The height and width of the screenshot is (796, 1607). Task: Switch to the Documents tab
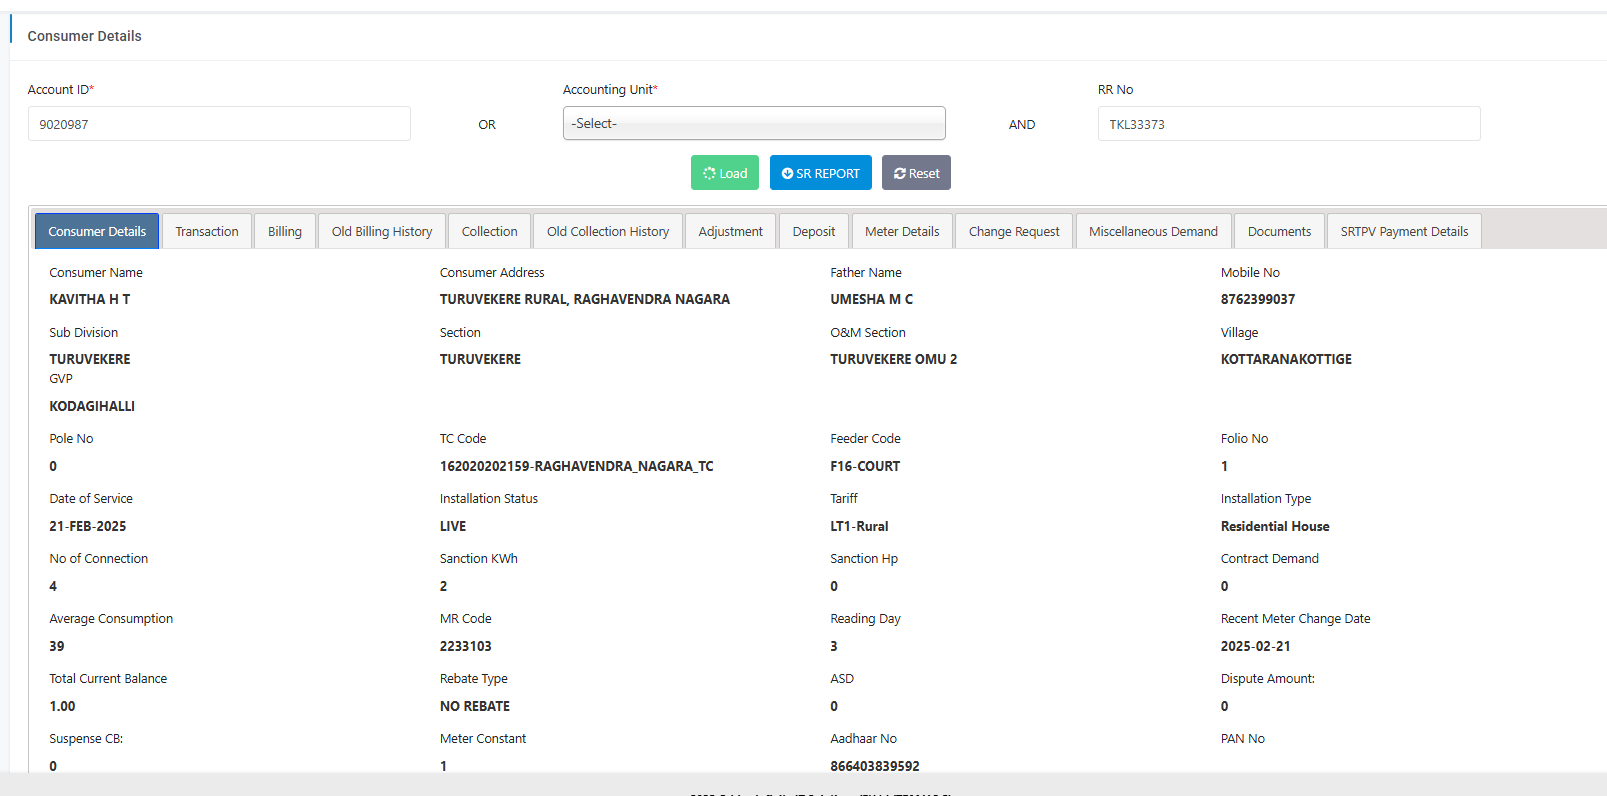coord(1279,231)
